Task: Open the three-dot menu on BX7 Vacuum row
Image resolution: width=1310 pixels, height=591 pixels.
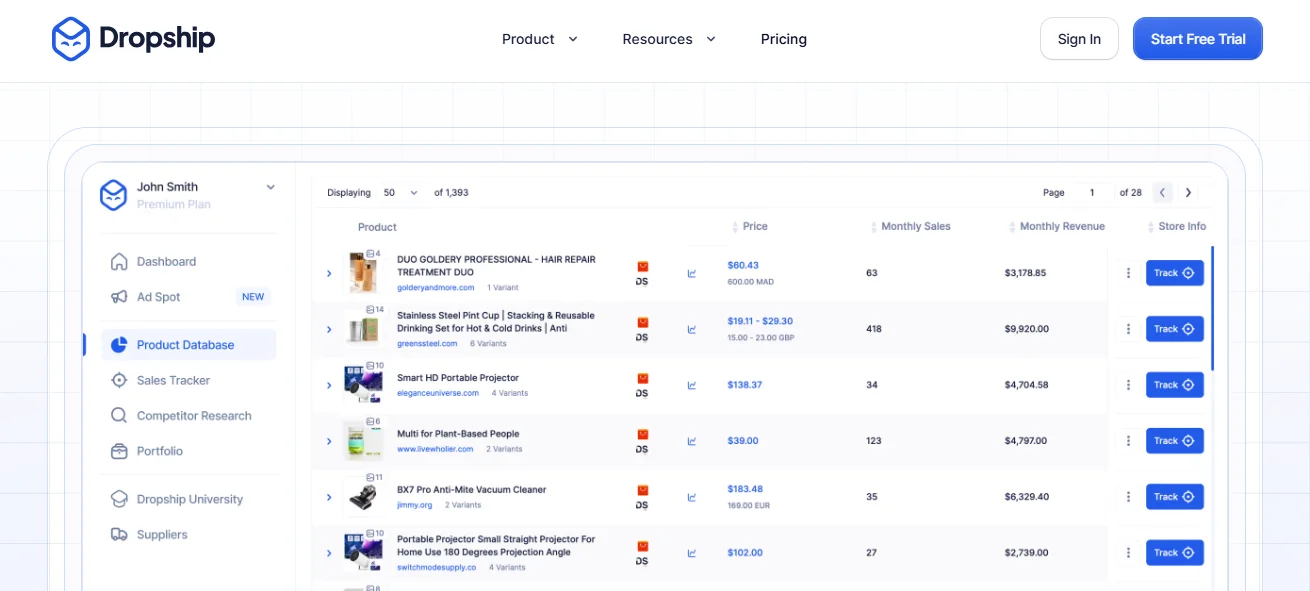Action: [x=1128, y=496]
